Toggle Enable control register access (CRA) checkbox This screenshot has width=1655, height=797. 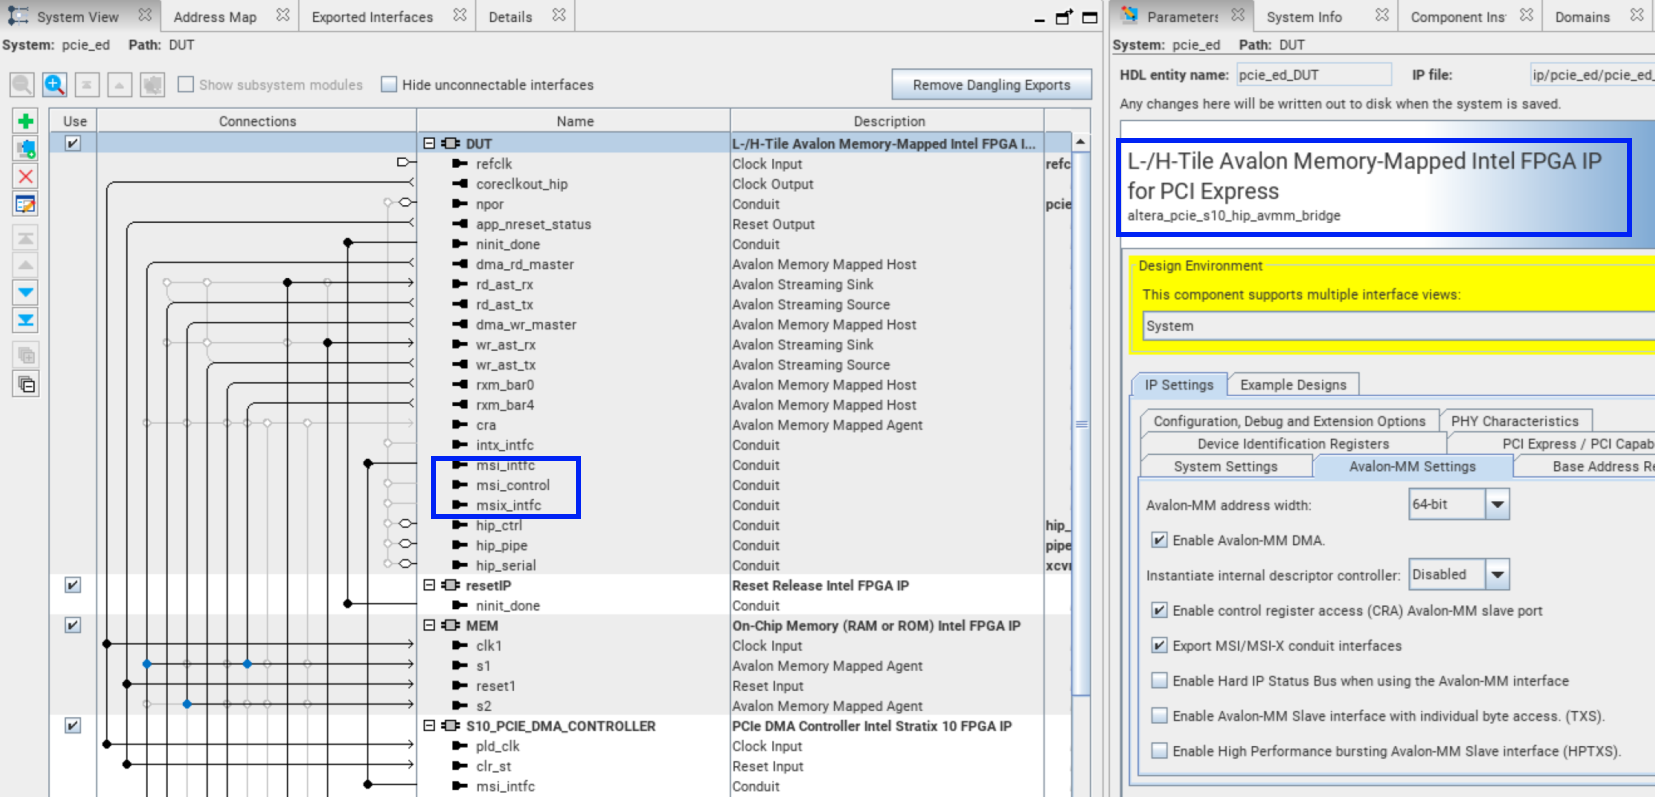point(1159,610)
